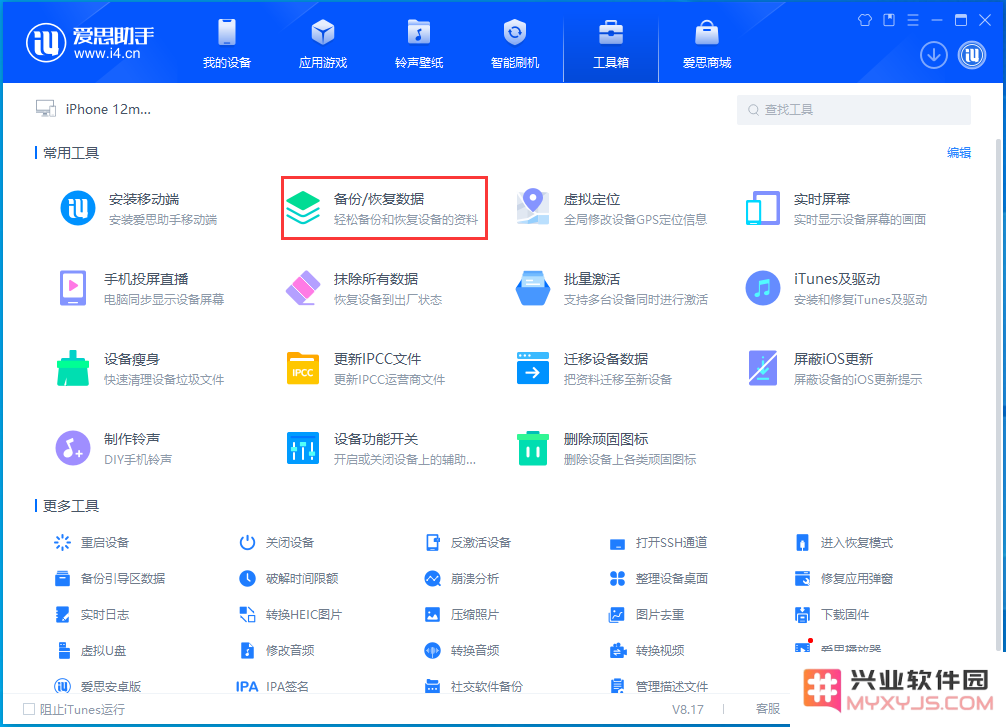
Task: Open 图片去重 tool
Action: coord(647,615)
